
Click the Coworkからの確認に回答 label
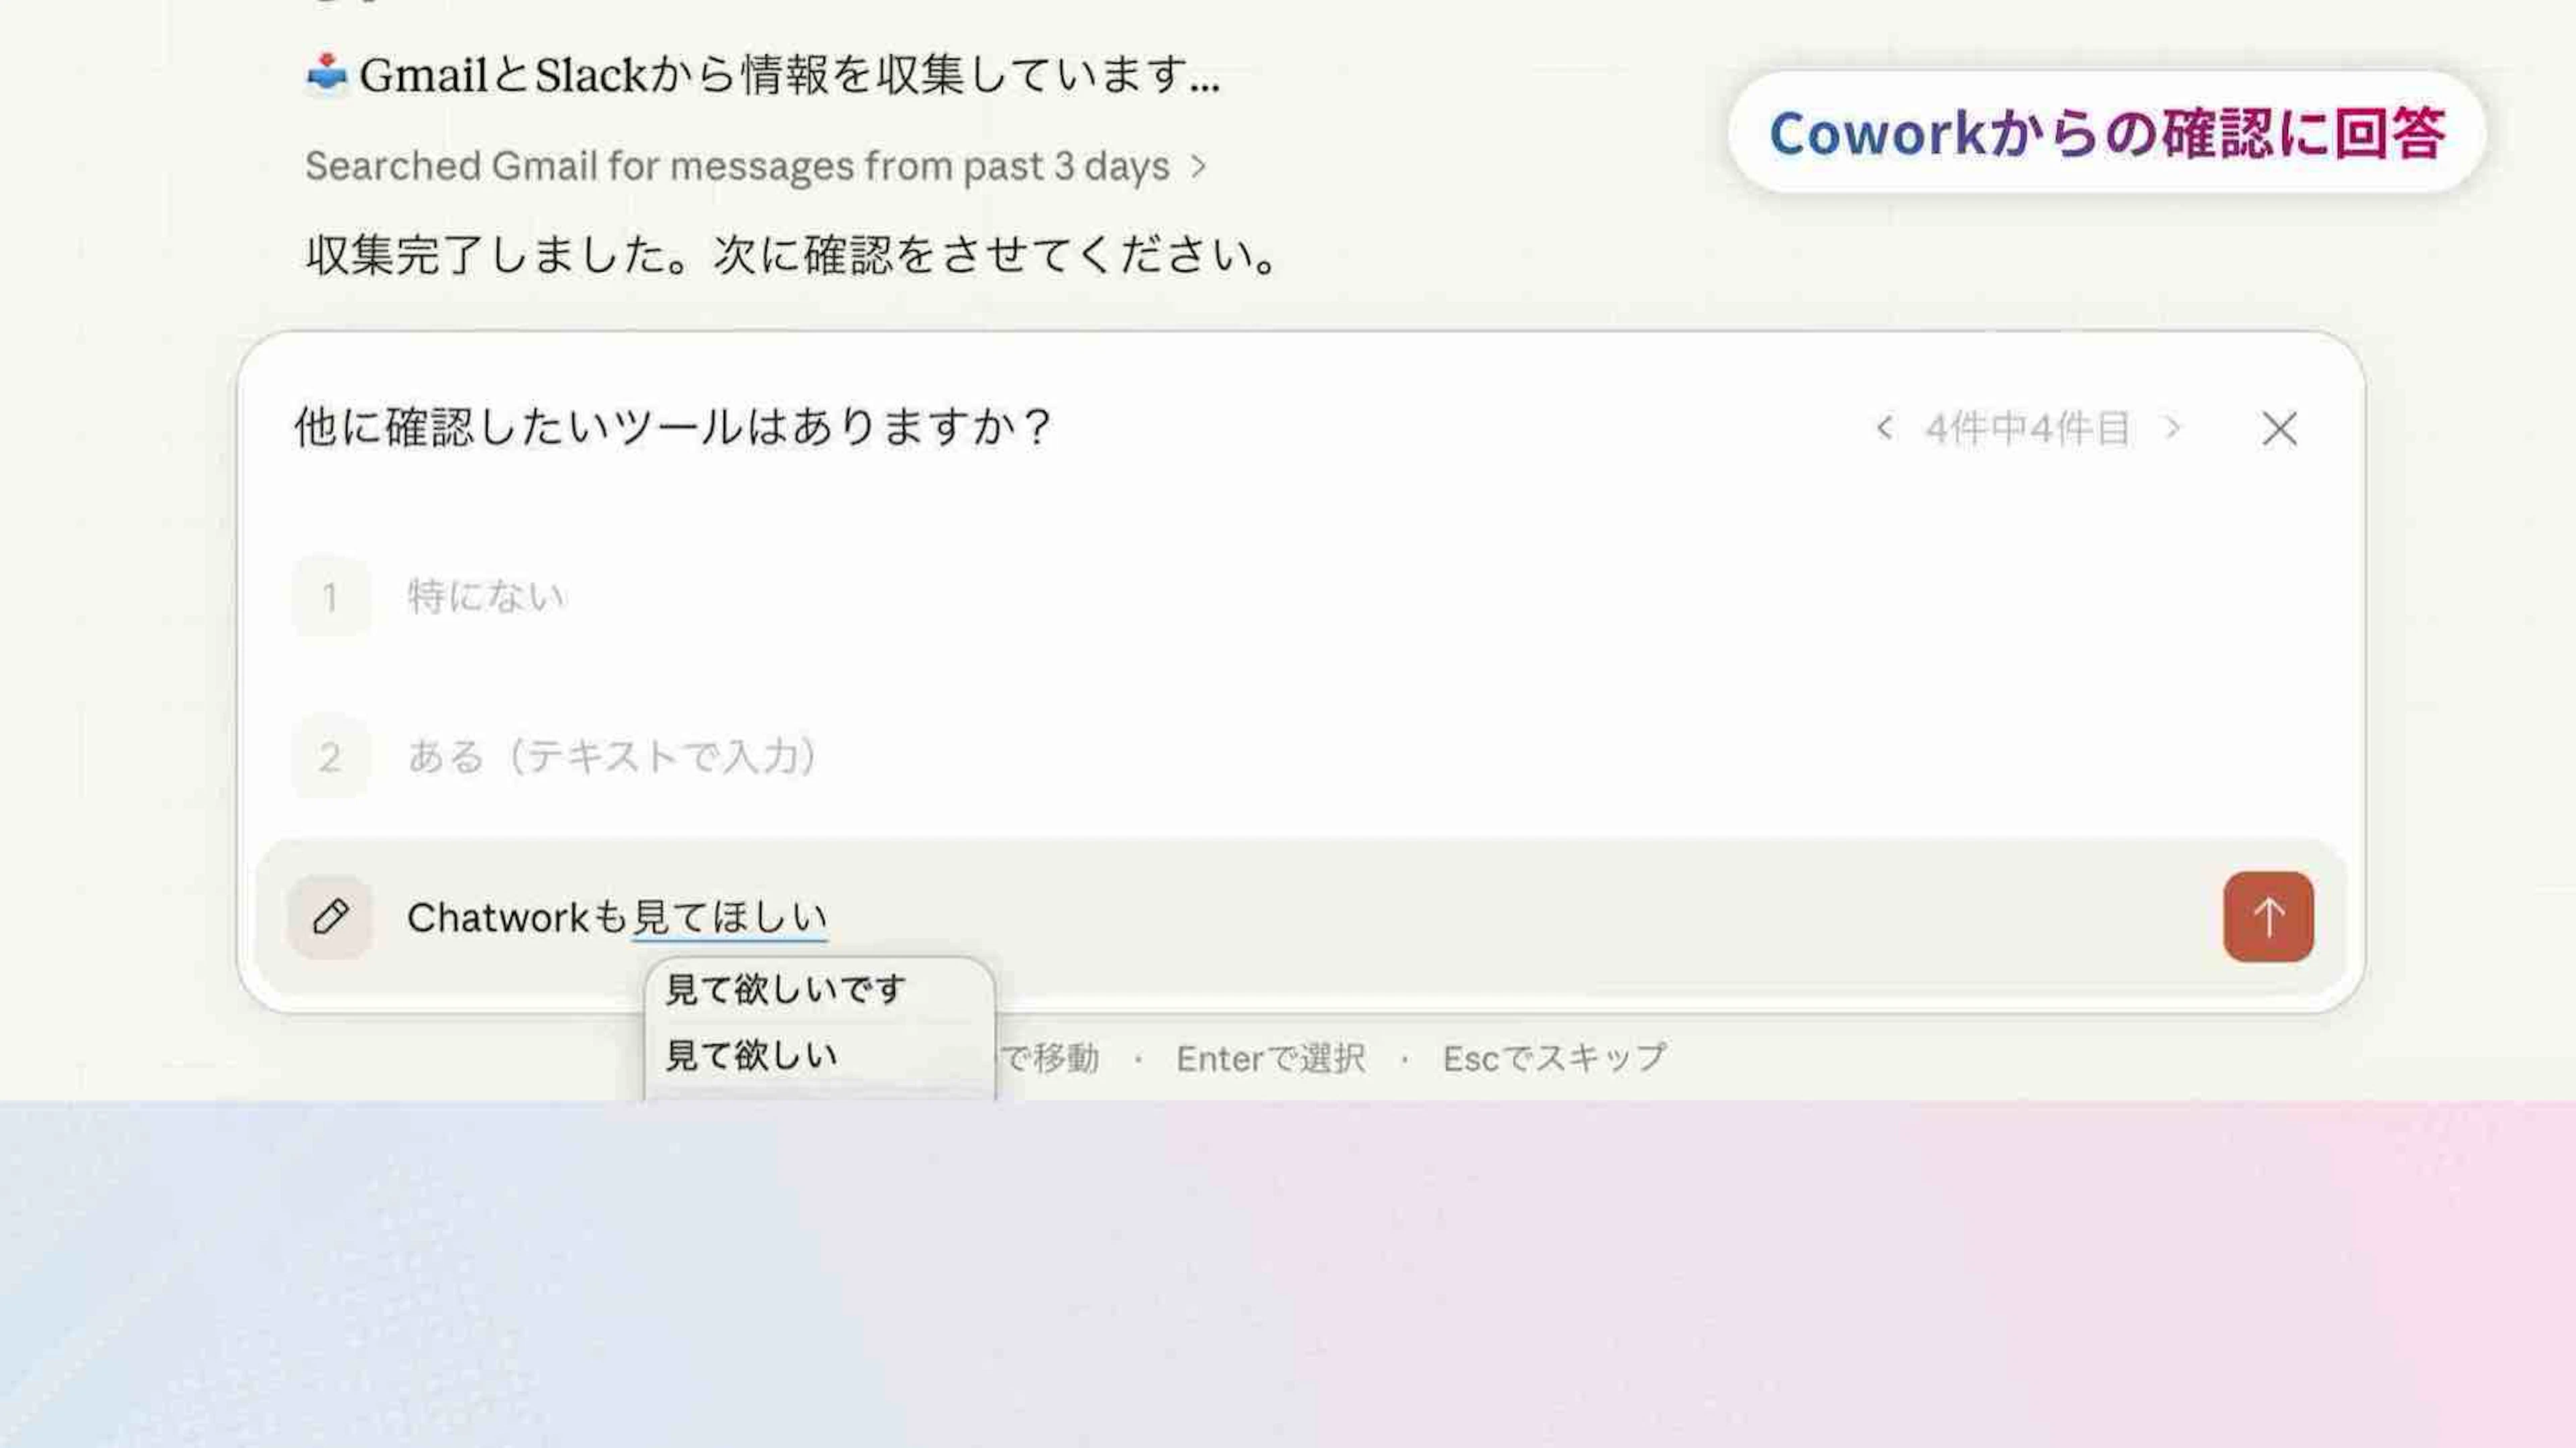point(2107,132)
